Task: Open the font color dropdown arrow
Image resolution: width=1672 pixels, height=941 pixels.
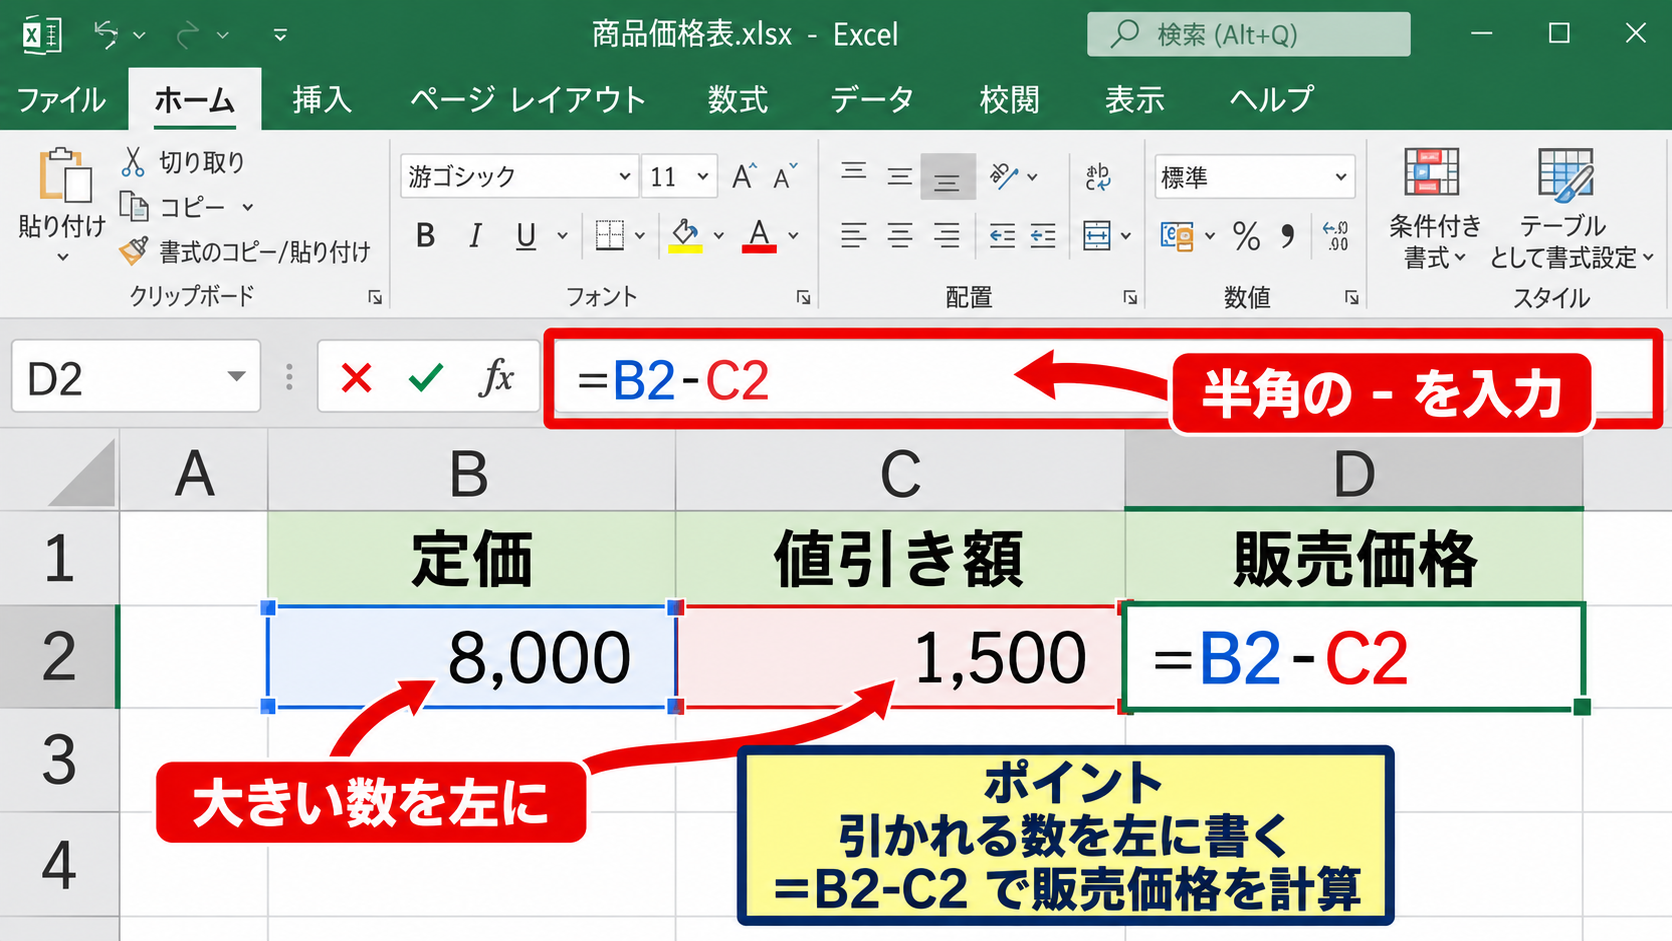Action: click(x=793, y=236)
